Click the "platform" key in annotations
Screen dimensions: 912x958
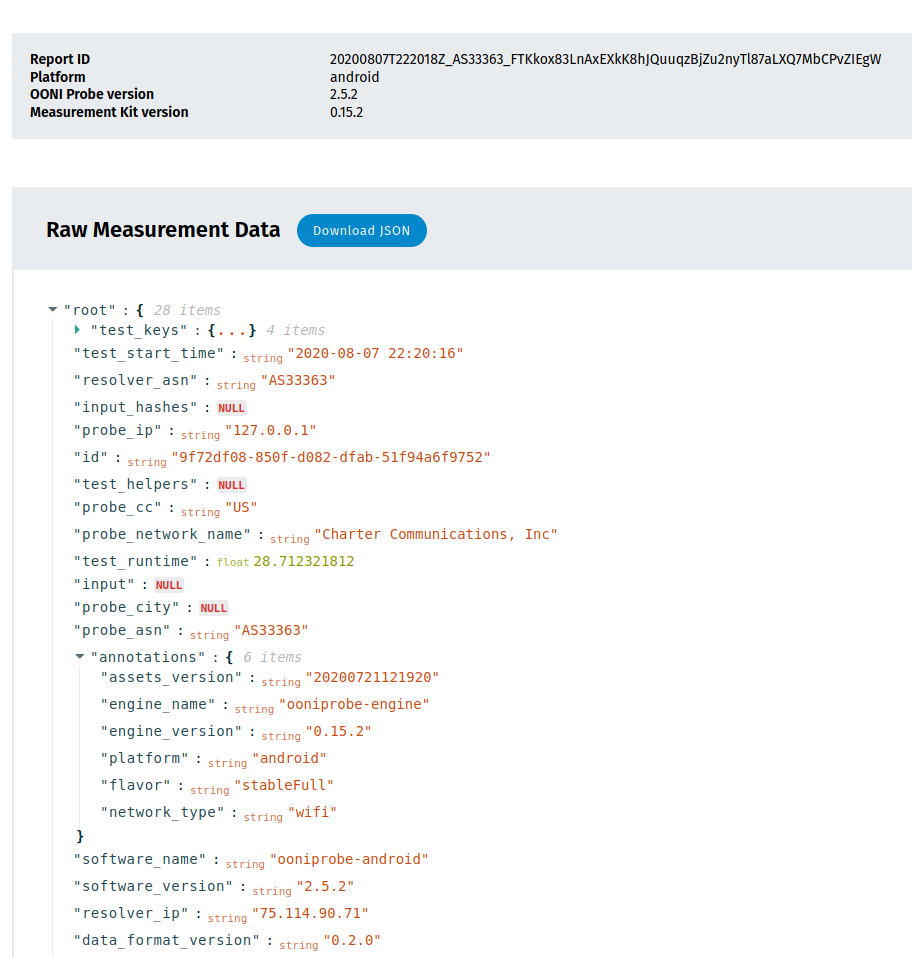click(145, 758)
